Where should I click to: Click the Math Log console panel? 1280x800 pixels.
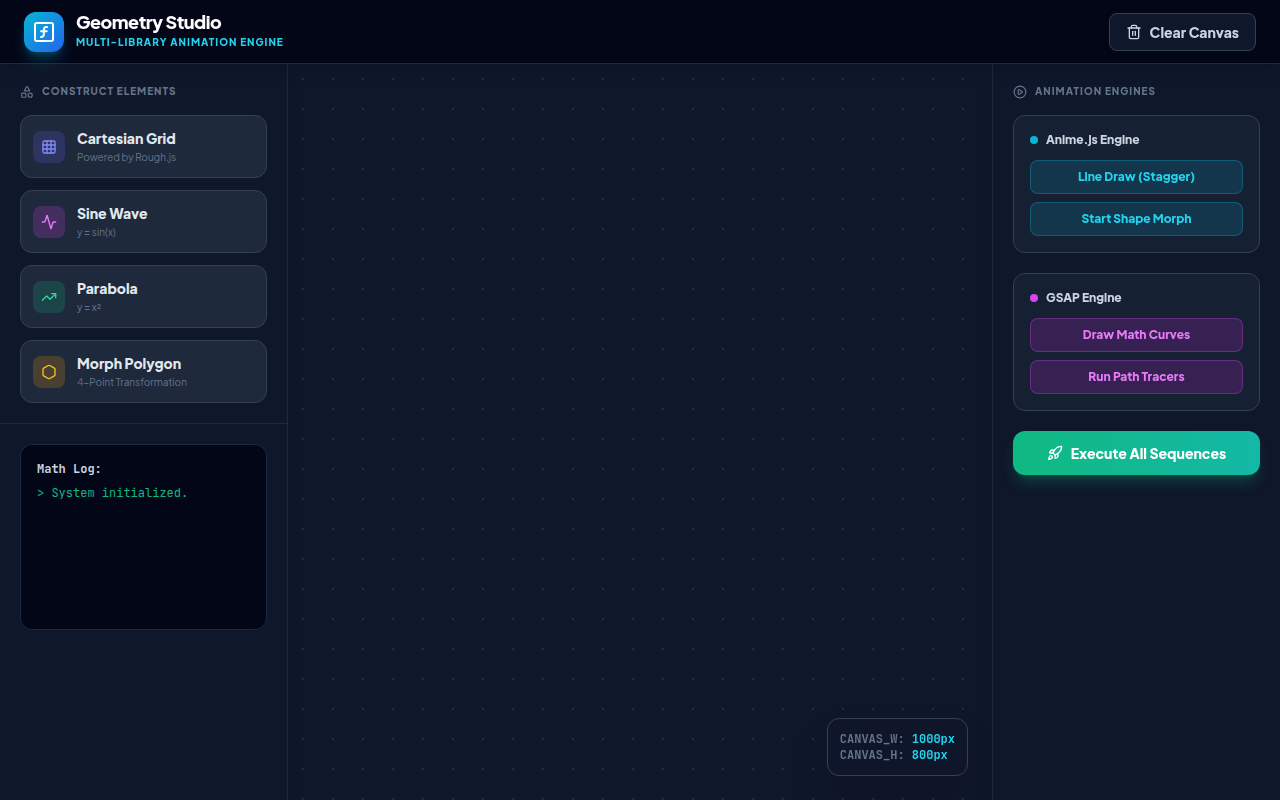[x=143, y=537]
